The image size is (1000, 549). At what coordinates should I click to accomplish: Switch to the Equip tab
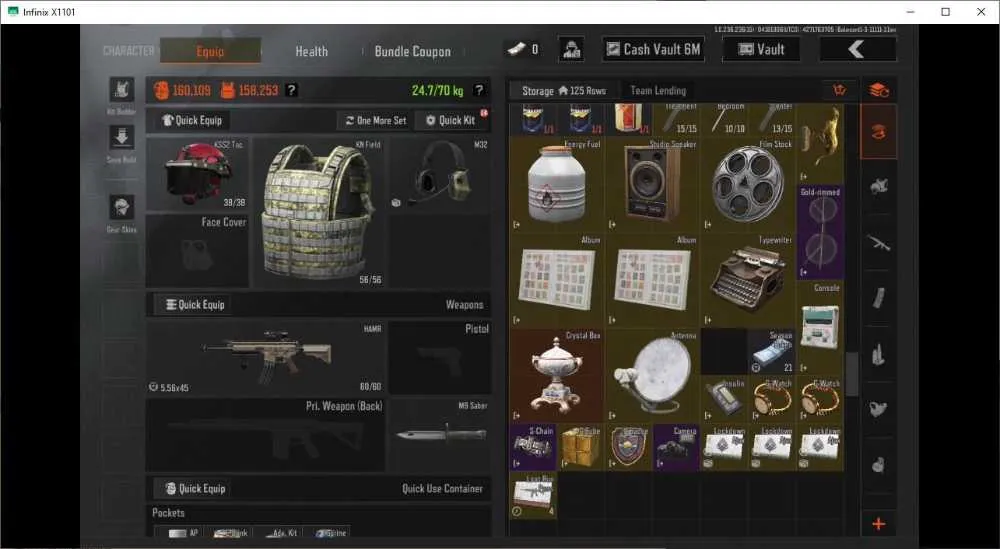tap(210, 51)
